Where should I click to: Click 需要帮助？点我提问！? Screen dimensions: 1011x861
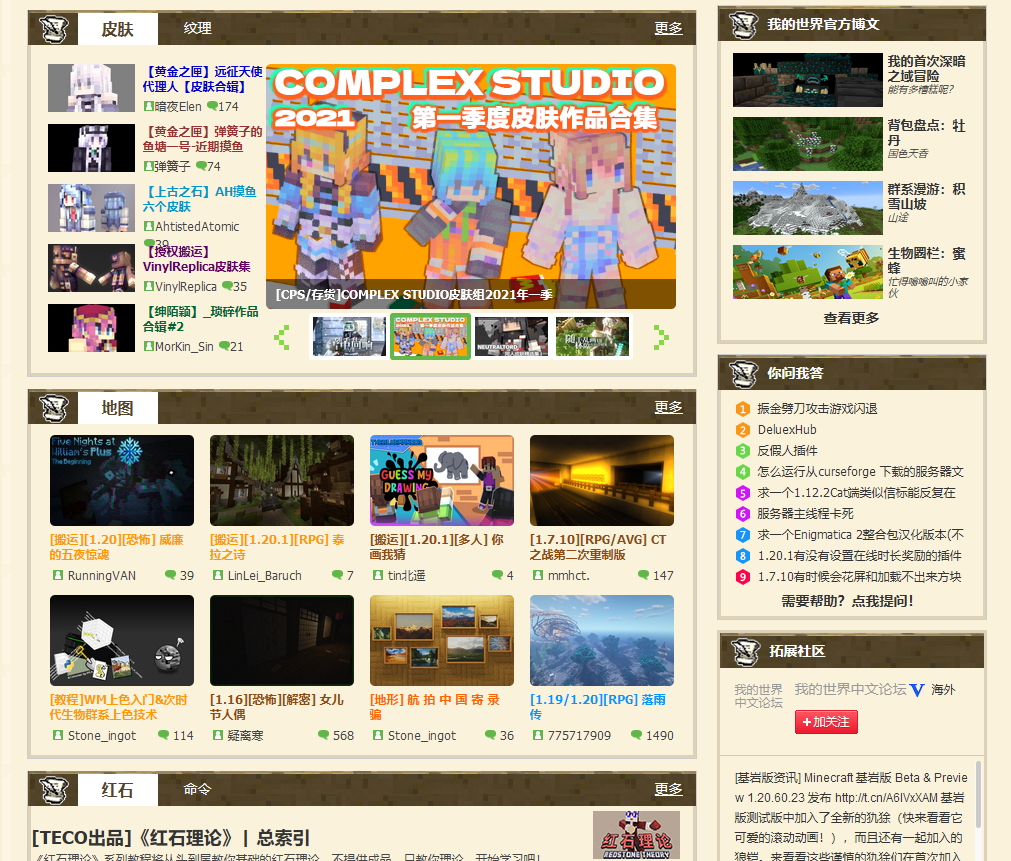tap(847, 601)
